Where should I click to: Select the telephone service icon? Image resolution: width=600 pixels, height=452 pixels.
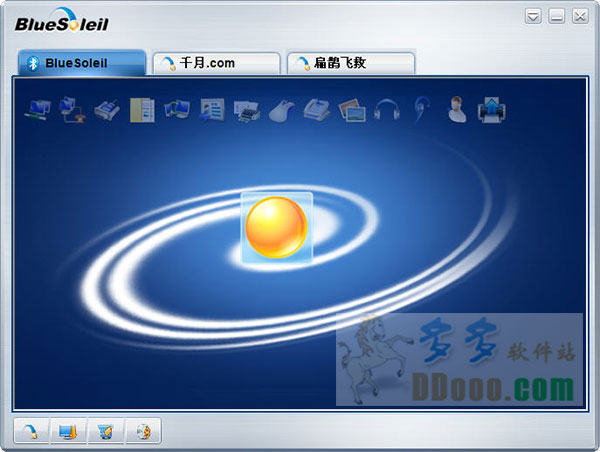pos(317,110)
